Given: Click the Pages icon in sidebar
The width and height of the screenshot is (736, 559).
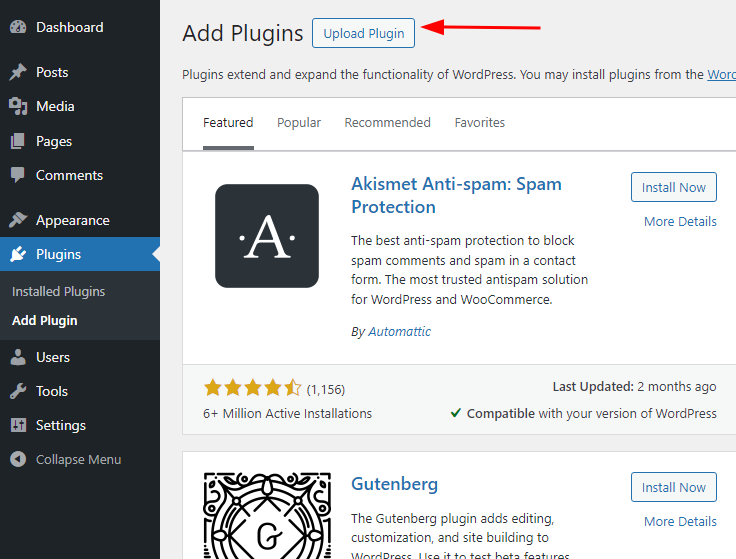Looking at the screenshot, I should [18, 142].
